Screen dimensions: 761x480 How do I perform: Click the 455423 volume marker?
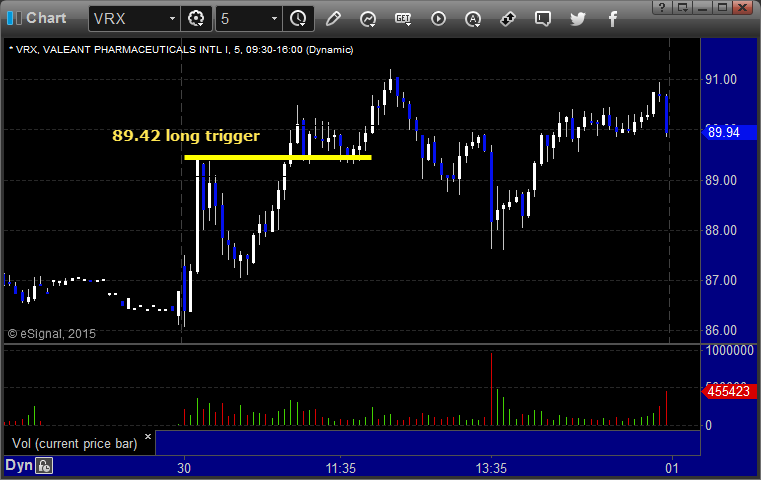729,391
